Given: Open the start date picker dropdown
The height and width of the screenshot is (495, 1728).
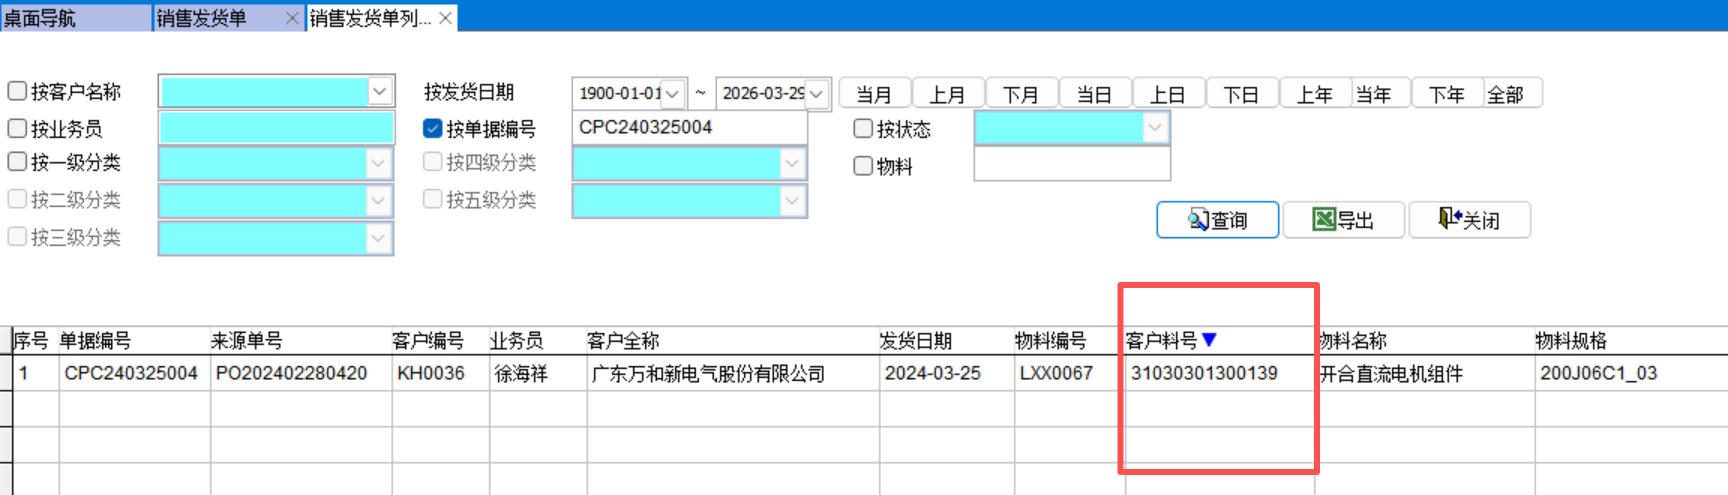Looking at the screenshot, I should coord(673,94).
